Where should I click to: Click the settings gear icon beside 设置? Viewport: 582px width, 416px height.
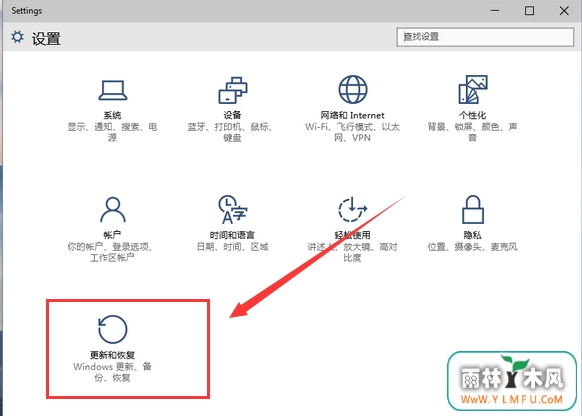17,37
